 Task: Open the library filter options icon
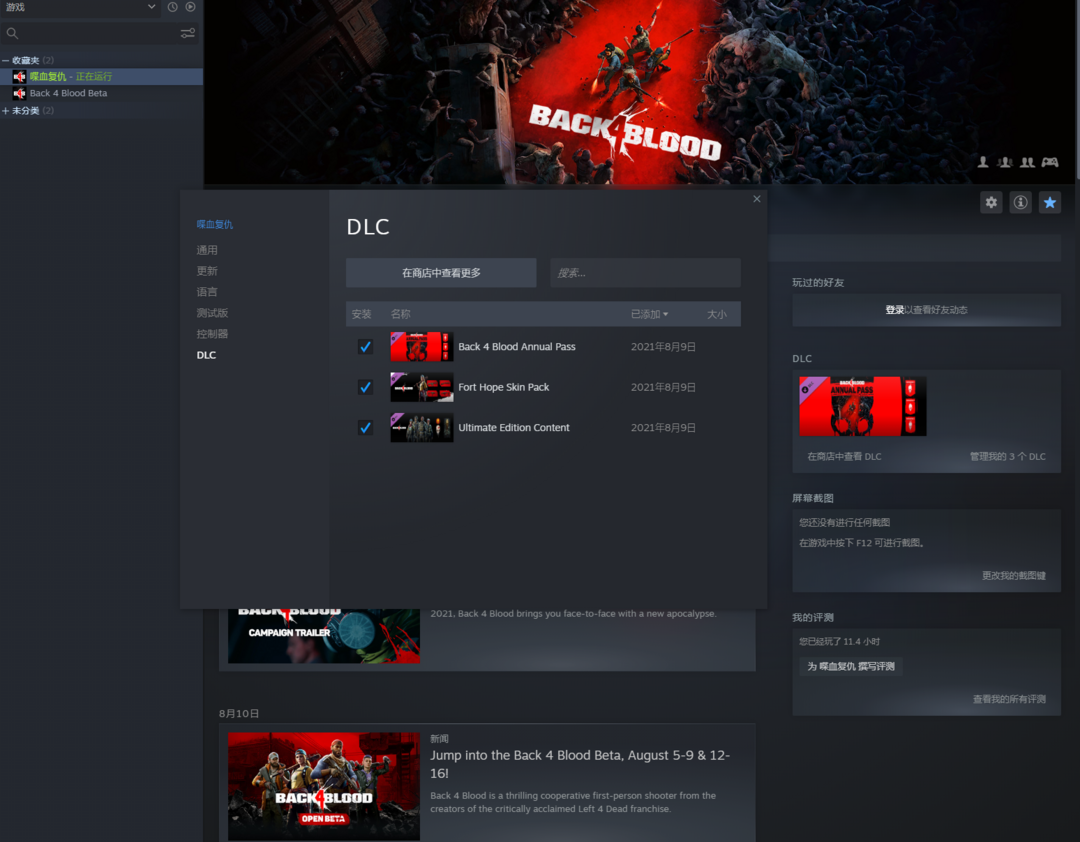[187, 33]
